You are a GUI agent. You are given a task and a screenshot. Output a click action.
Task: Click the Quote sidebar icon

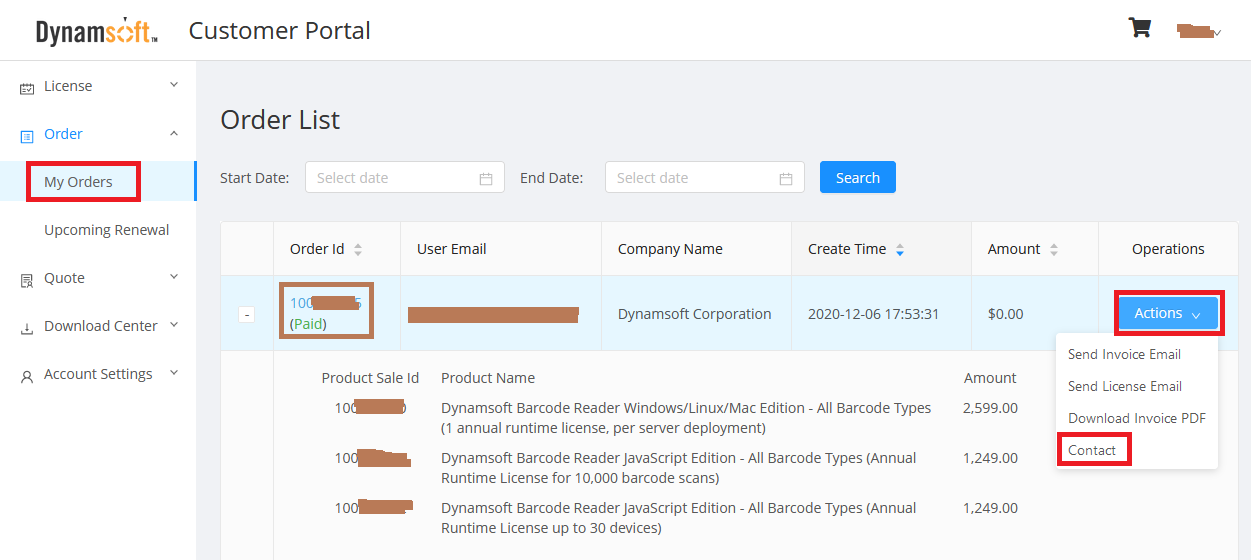click(x=27, y=280)
